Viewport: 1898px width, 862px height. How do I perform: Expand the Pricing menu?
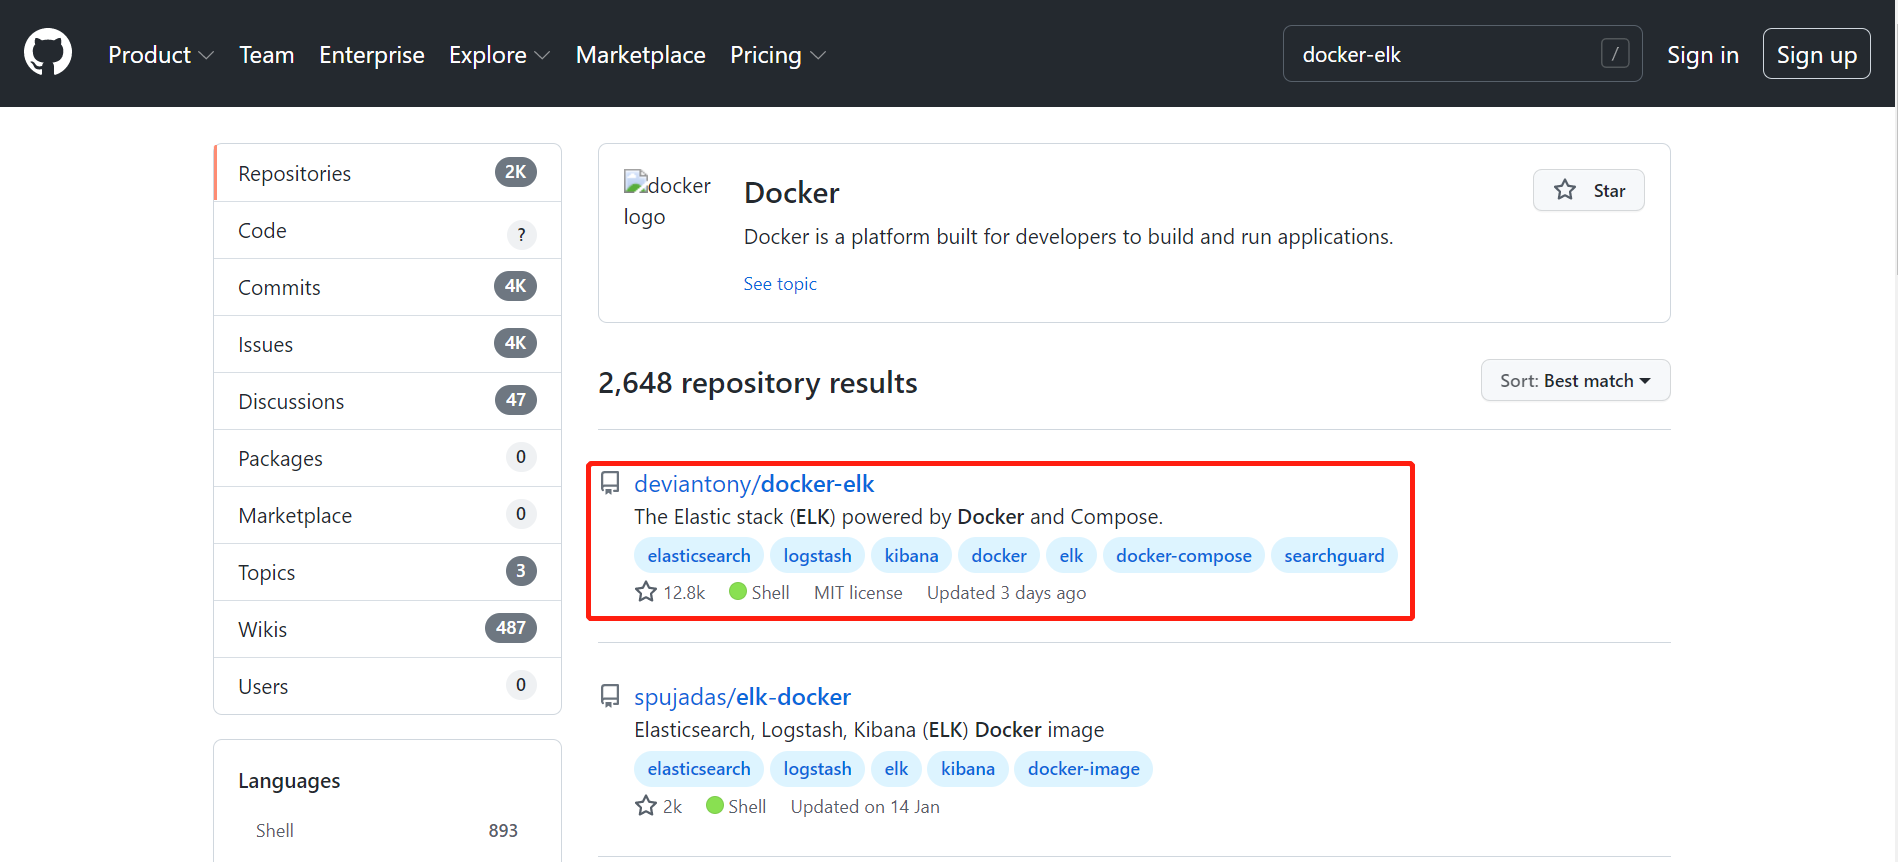click(x=777, y=55)
